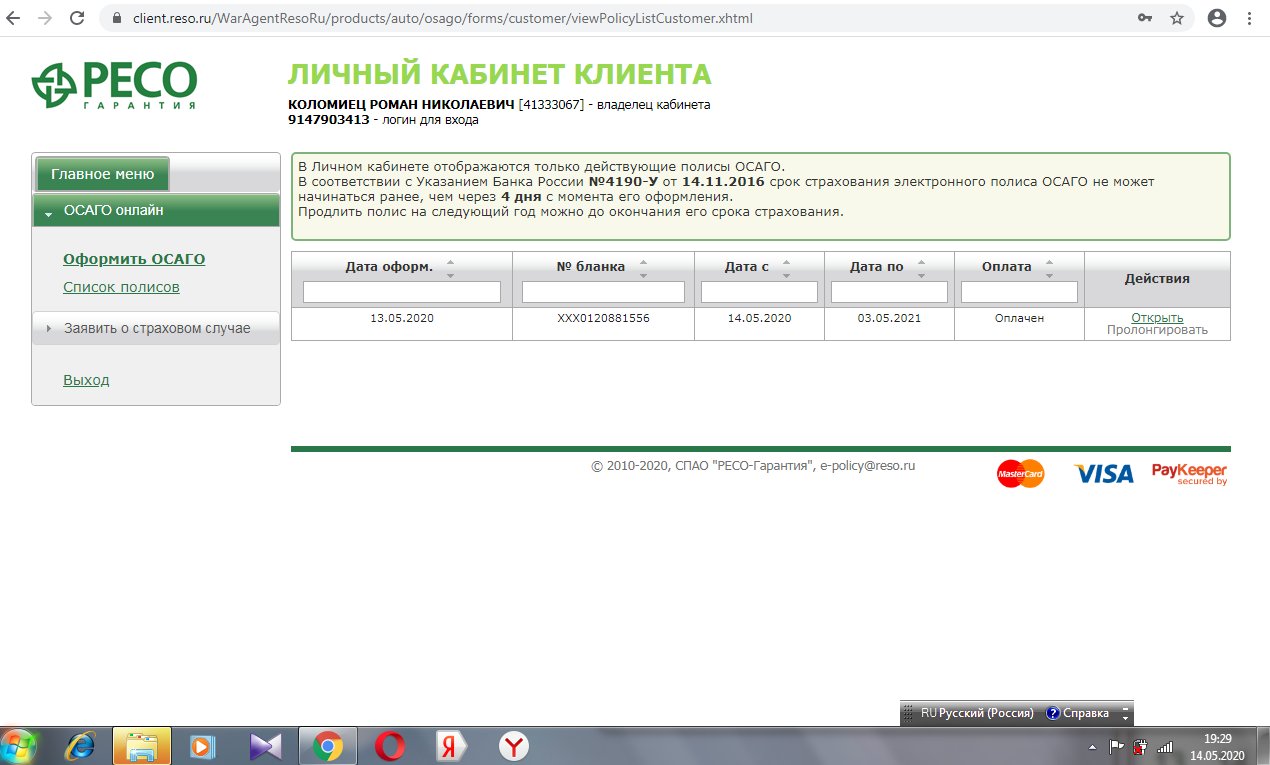Click Оформить ОСАГО link
Screen dimensions: 1270x765
pyautogui.click(x=134, y=259)
